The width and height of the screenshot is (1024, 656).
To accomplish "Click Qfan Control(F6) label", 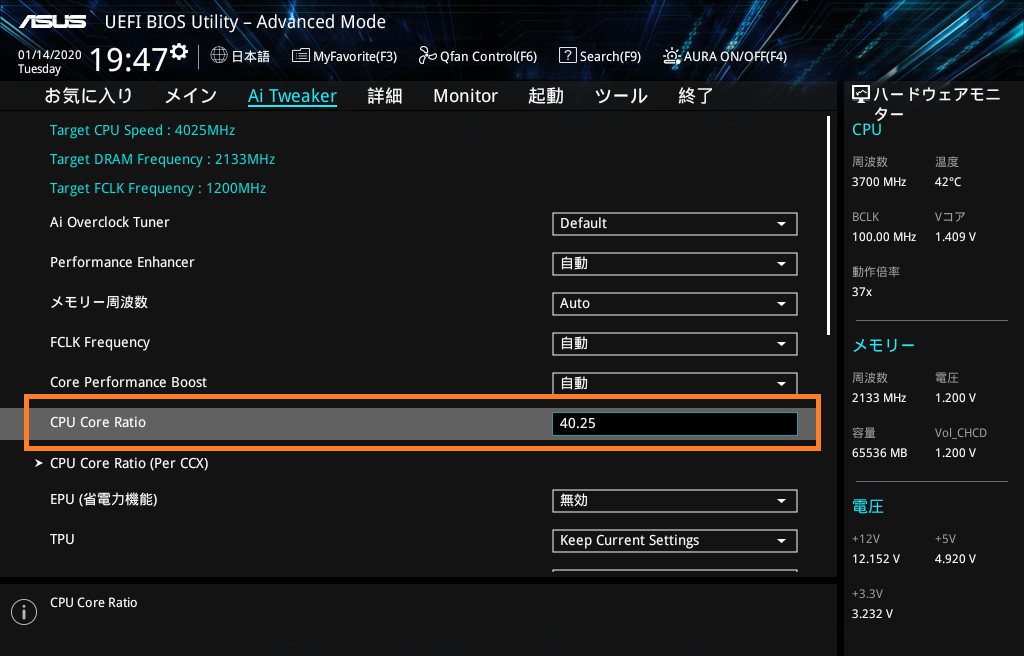I will [x=488, y=56].
